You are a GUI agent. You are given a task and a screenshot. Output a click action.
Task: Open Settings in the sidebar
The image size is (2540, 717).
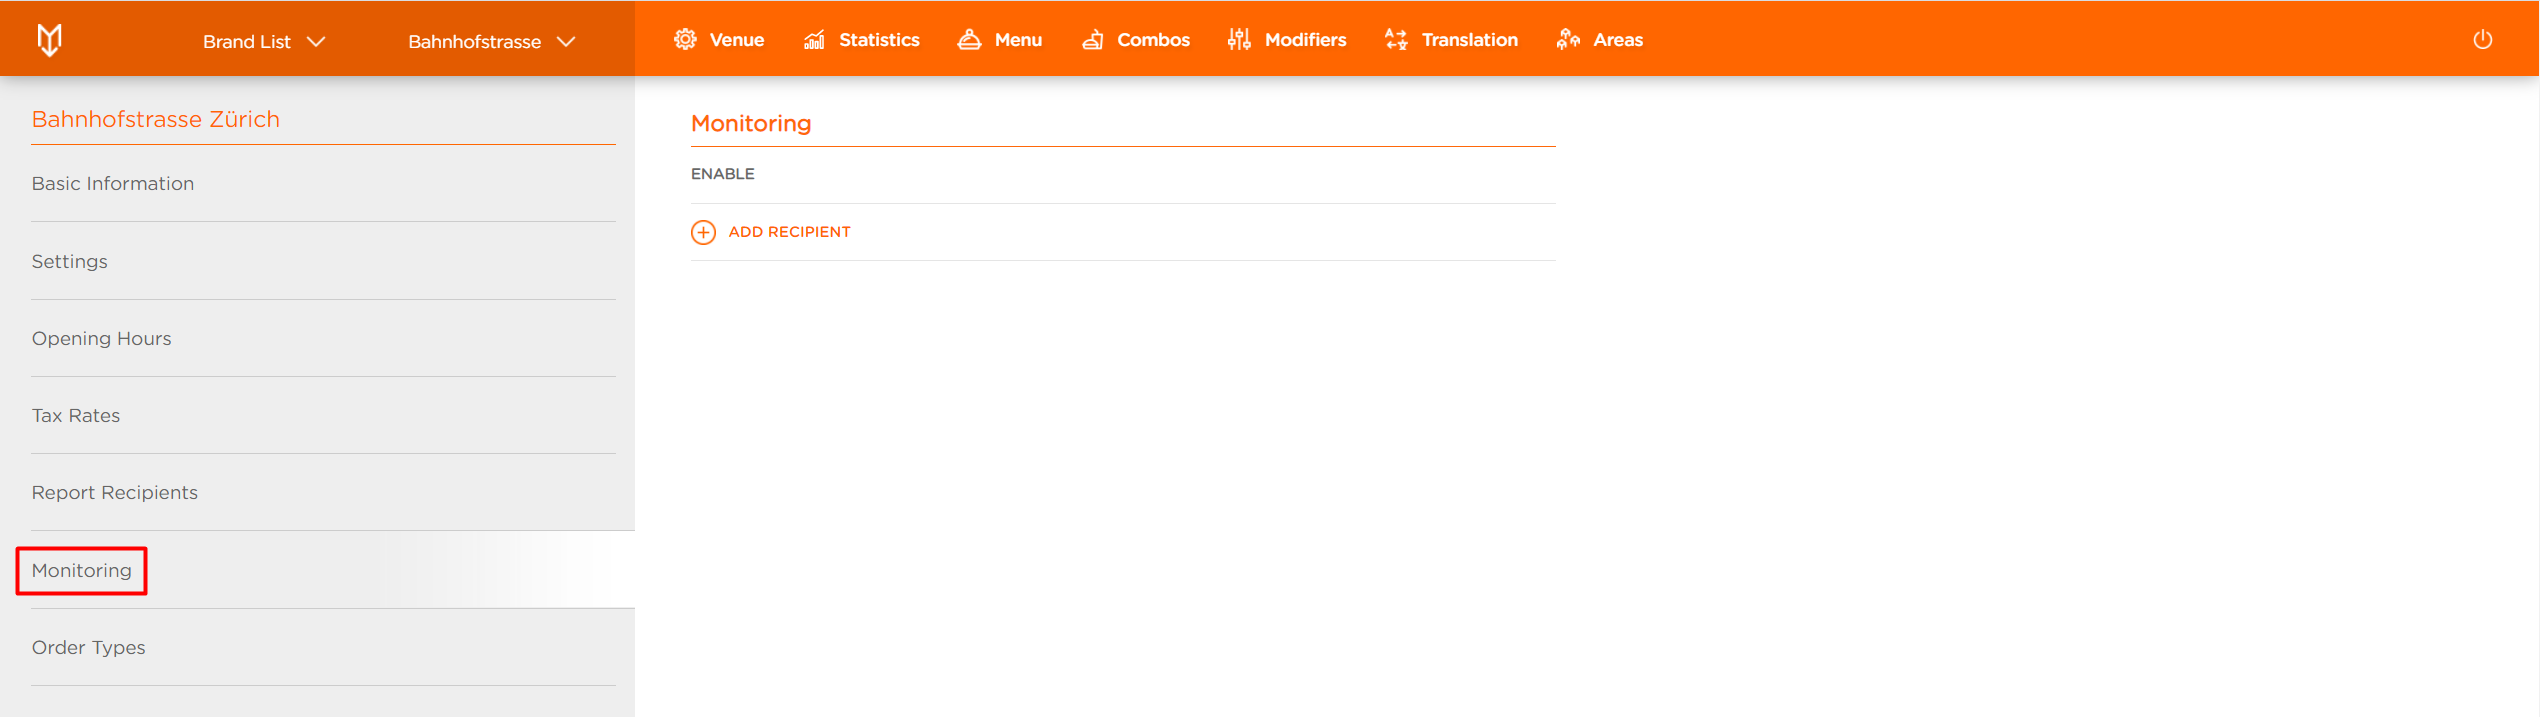tap(323, 262)
